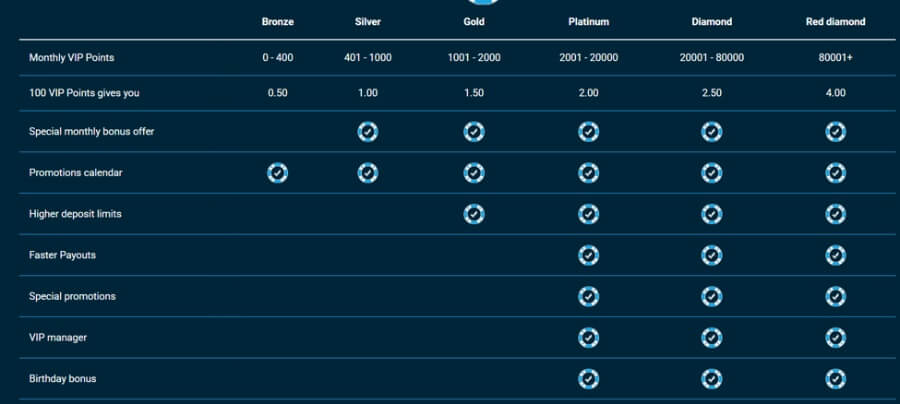This screenshot has height=404, width=900.
Task: Click the 2.00 Platinum value cell
Action: pyautogui.click(x=589, y=93)
